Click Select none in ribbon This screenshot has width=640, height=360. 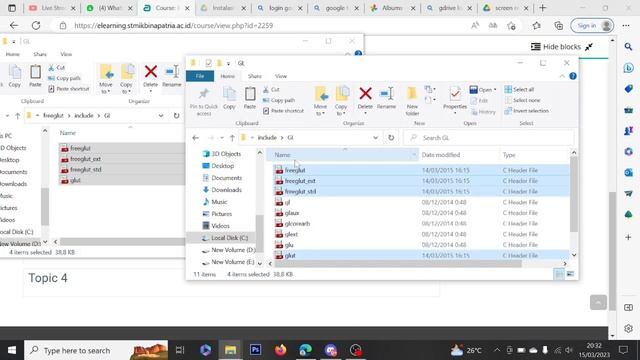point(522,100)
